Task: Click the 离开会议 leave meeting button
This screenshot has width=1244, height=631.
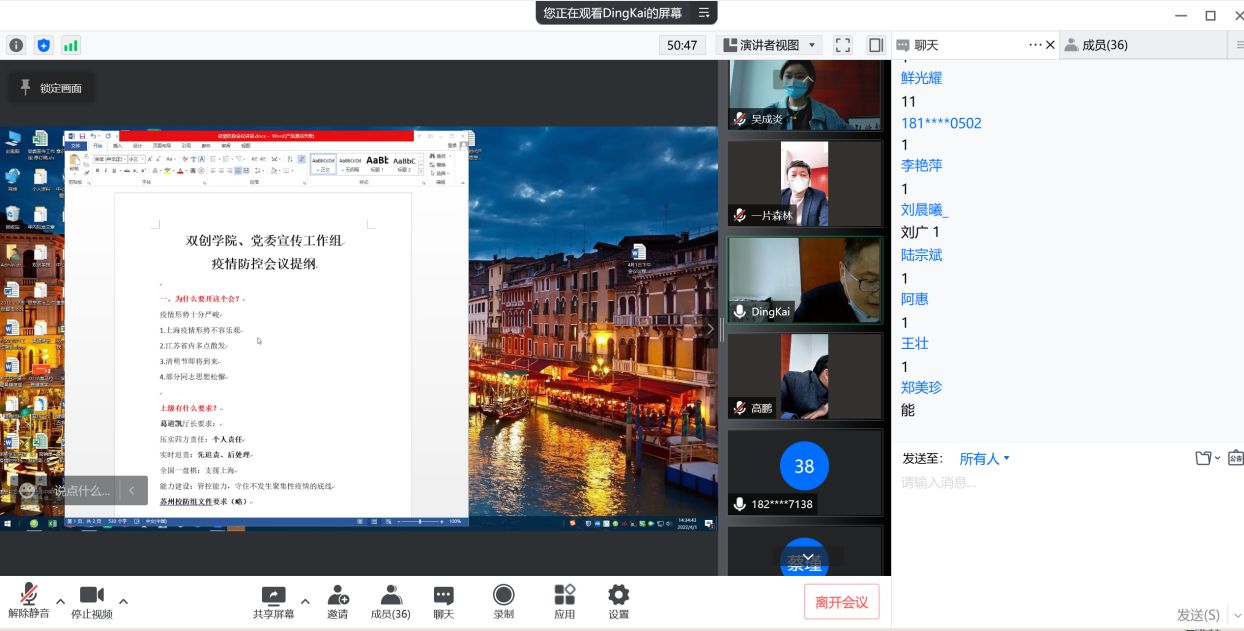Action: (x=841, y=602)
